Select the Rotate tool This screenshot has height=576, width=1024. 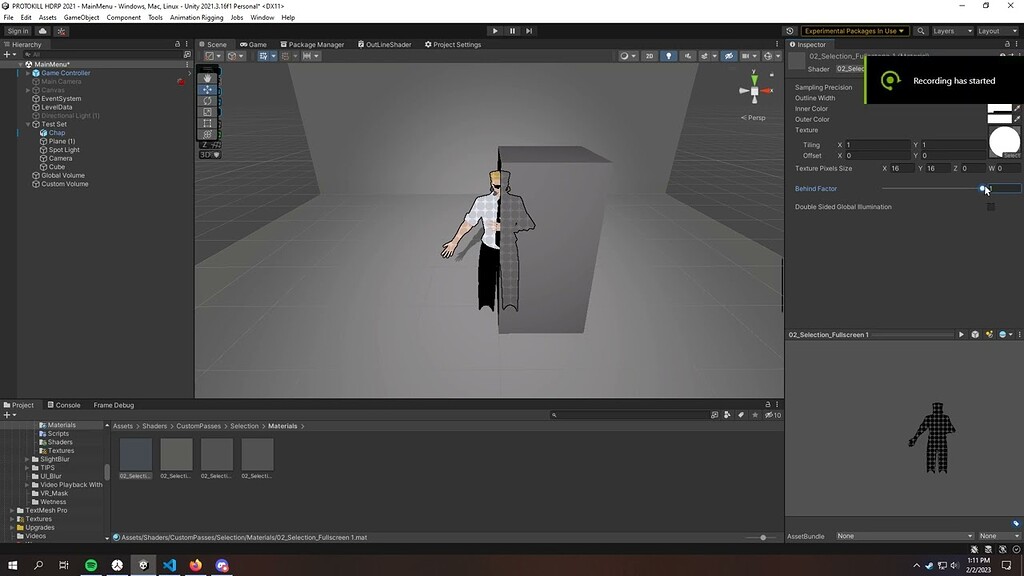click(208, 100)
